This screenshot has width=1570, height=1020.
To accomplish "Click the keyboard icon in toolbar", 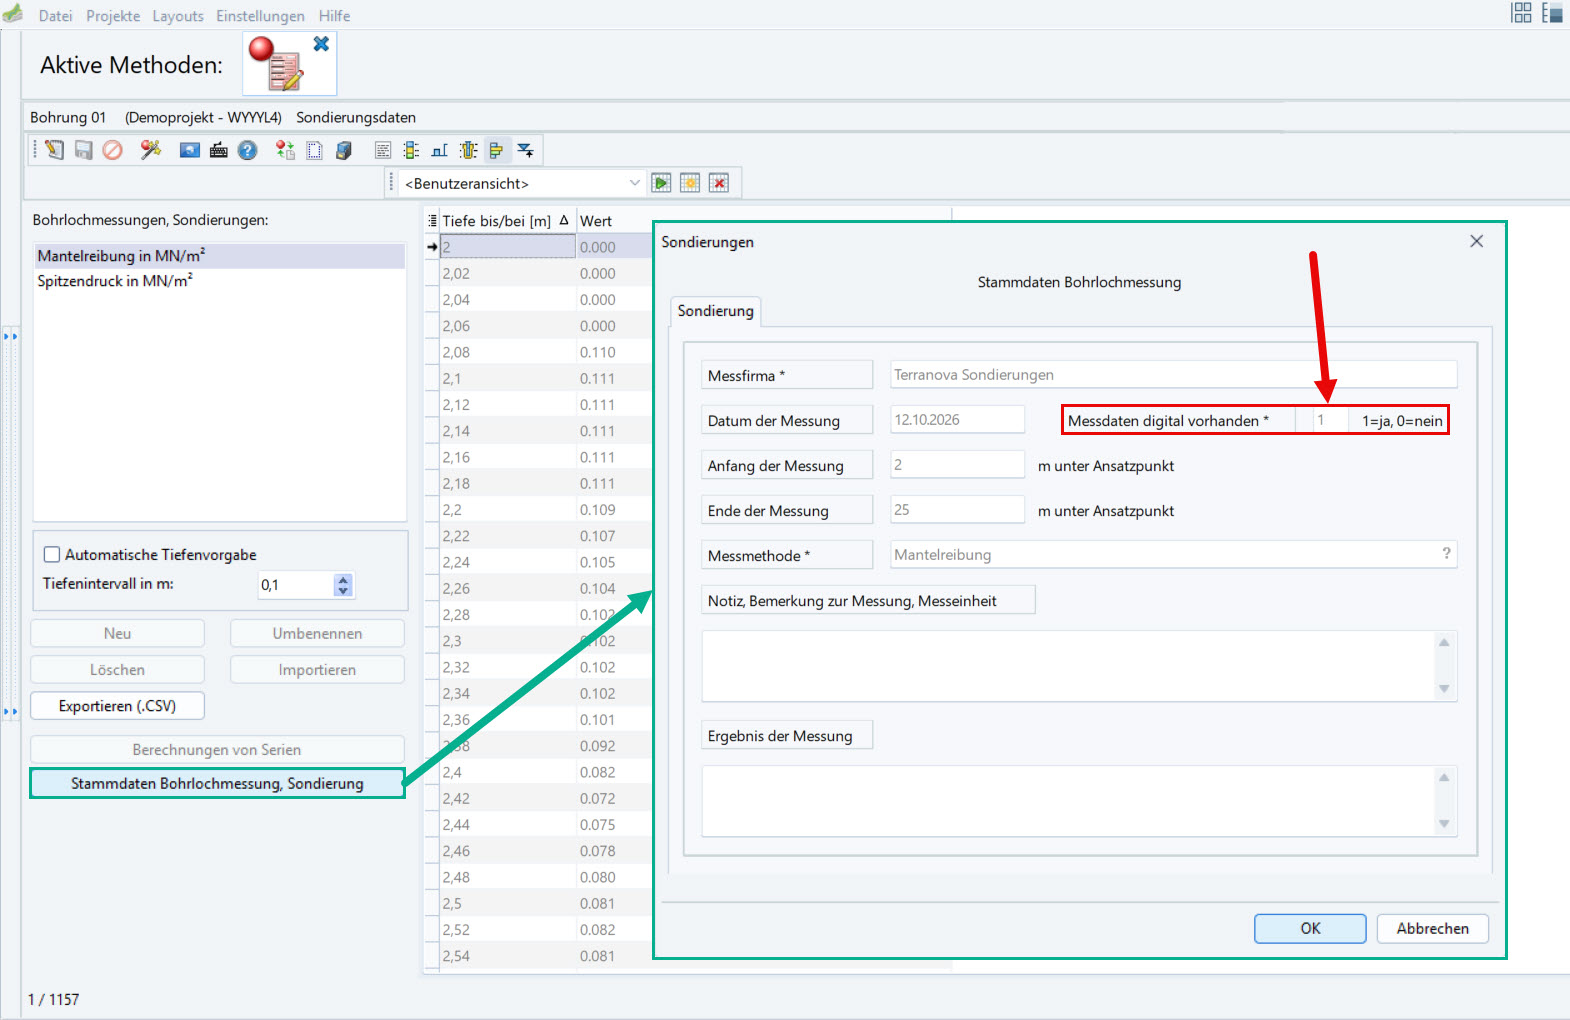I will (219, 150).
